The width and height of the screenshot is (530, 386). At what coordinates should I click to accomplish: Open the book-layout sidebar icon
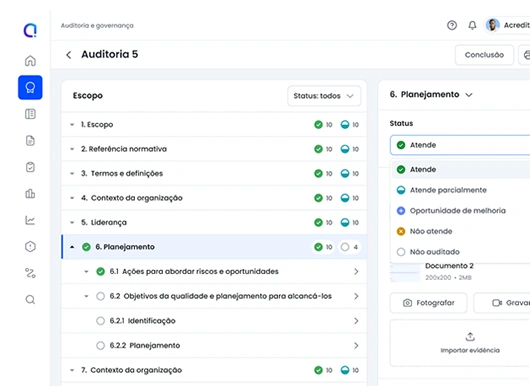(30, 114)
